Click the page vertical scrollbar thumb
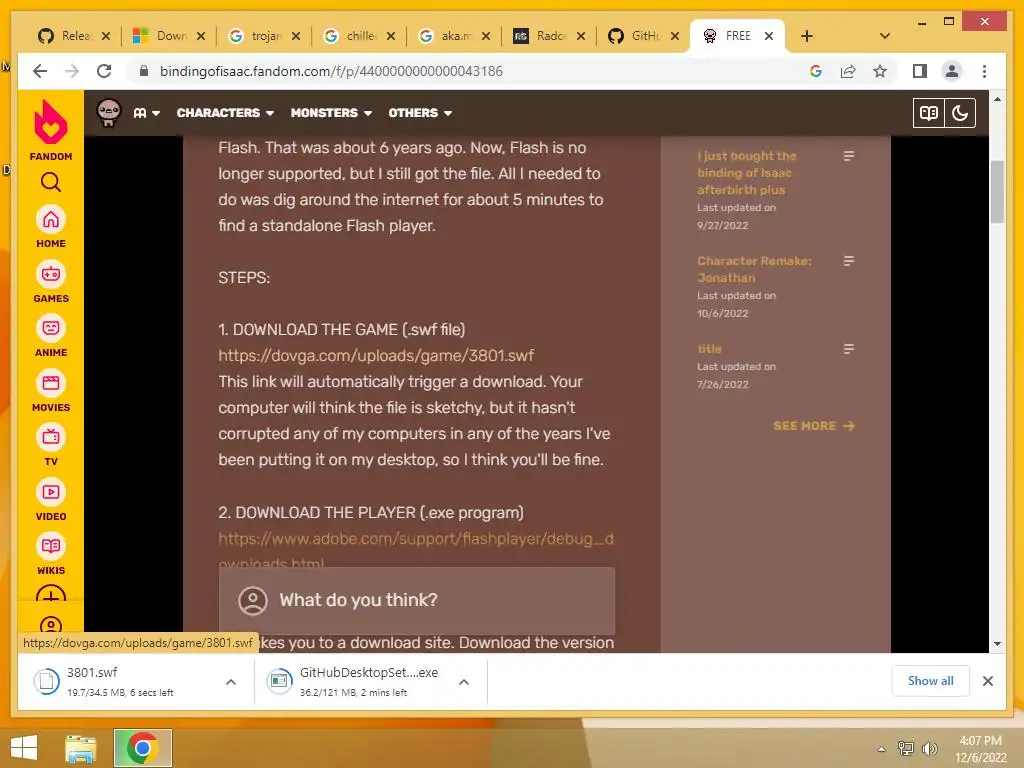1024x768 pixels. [997, 191]
